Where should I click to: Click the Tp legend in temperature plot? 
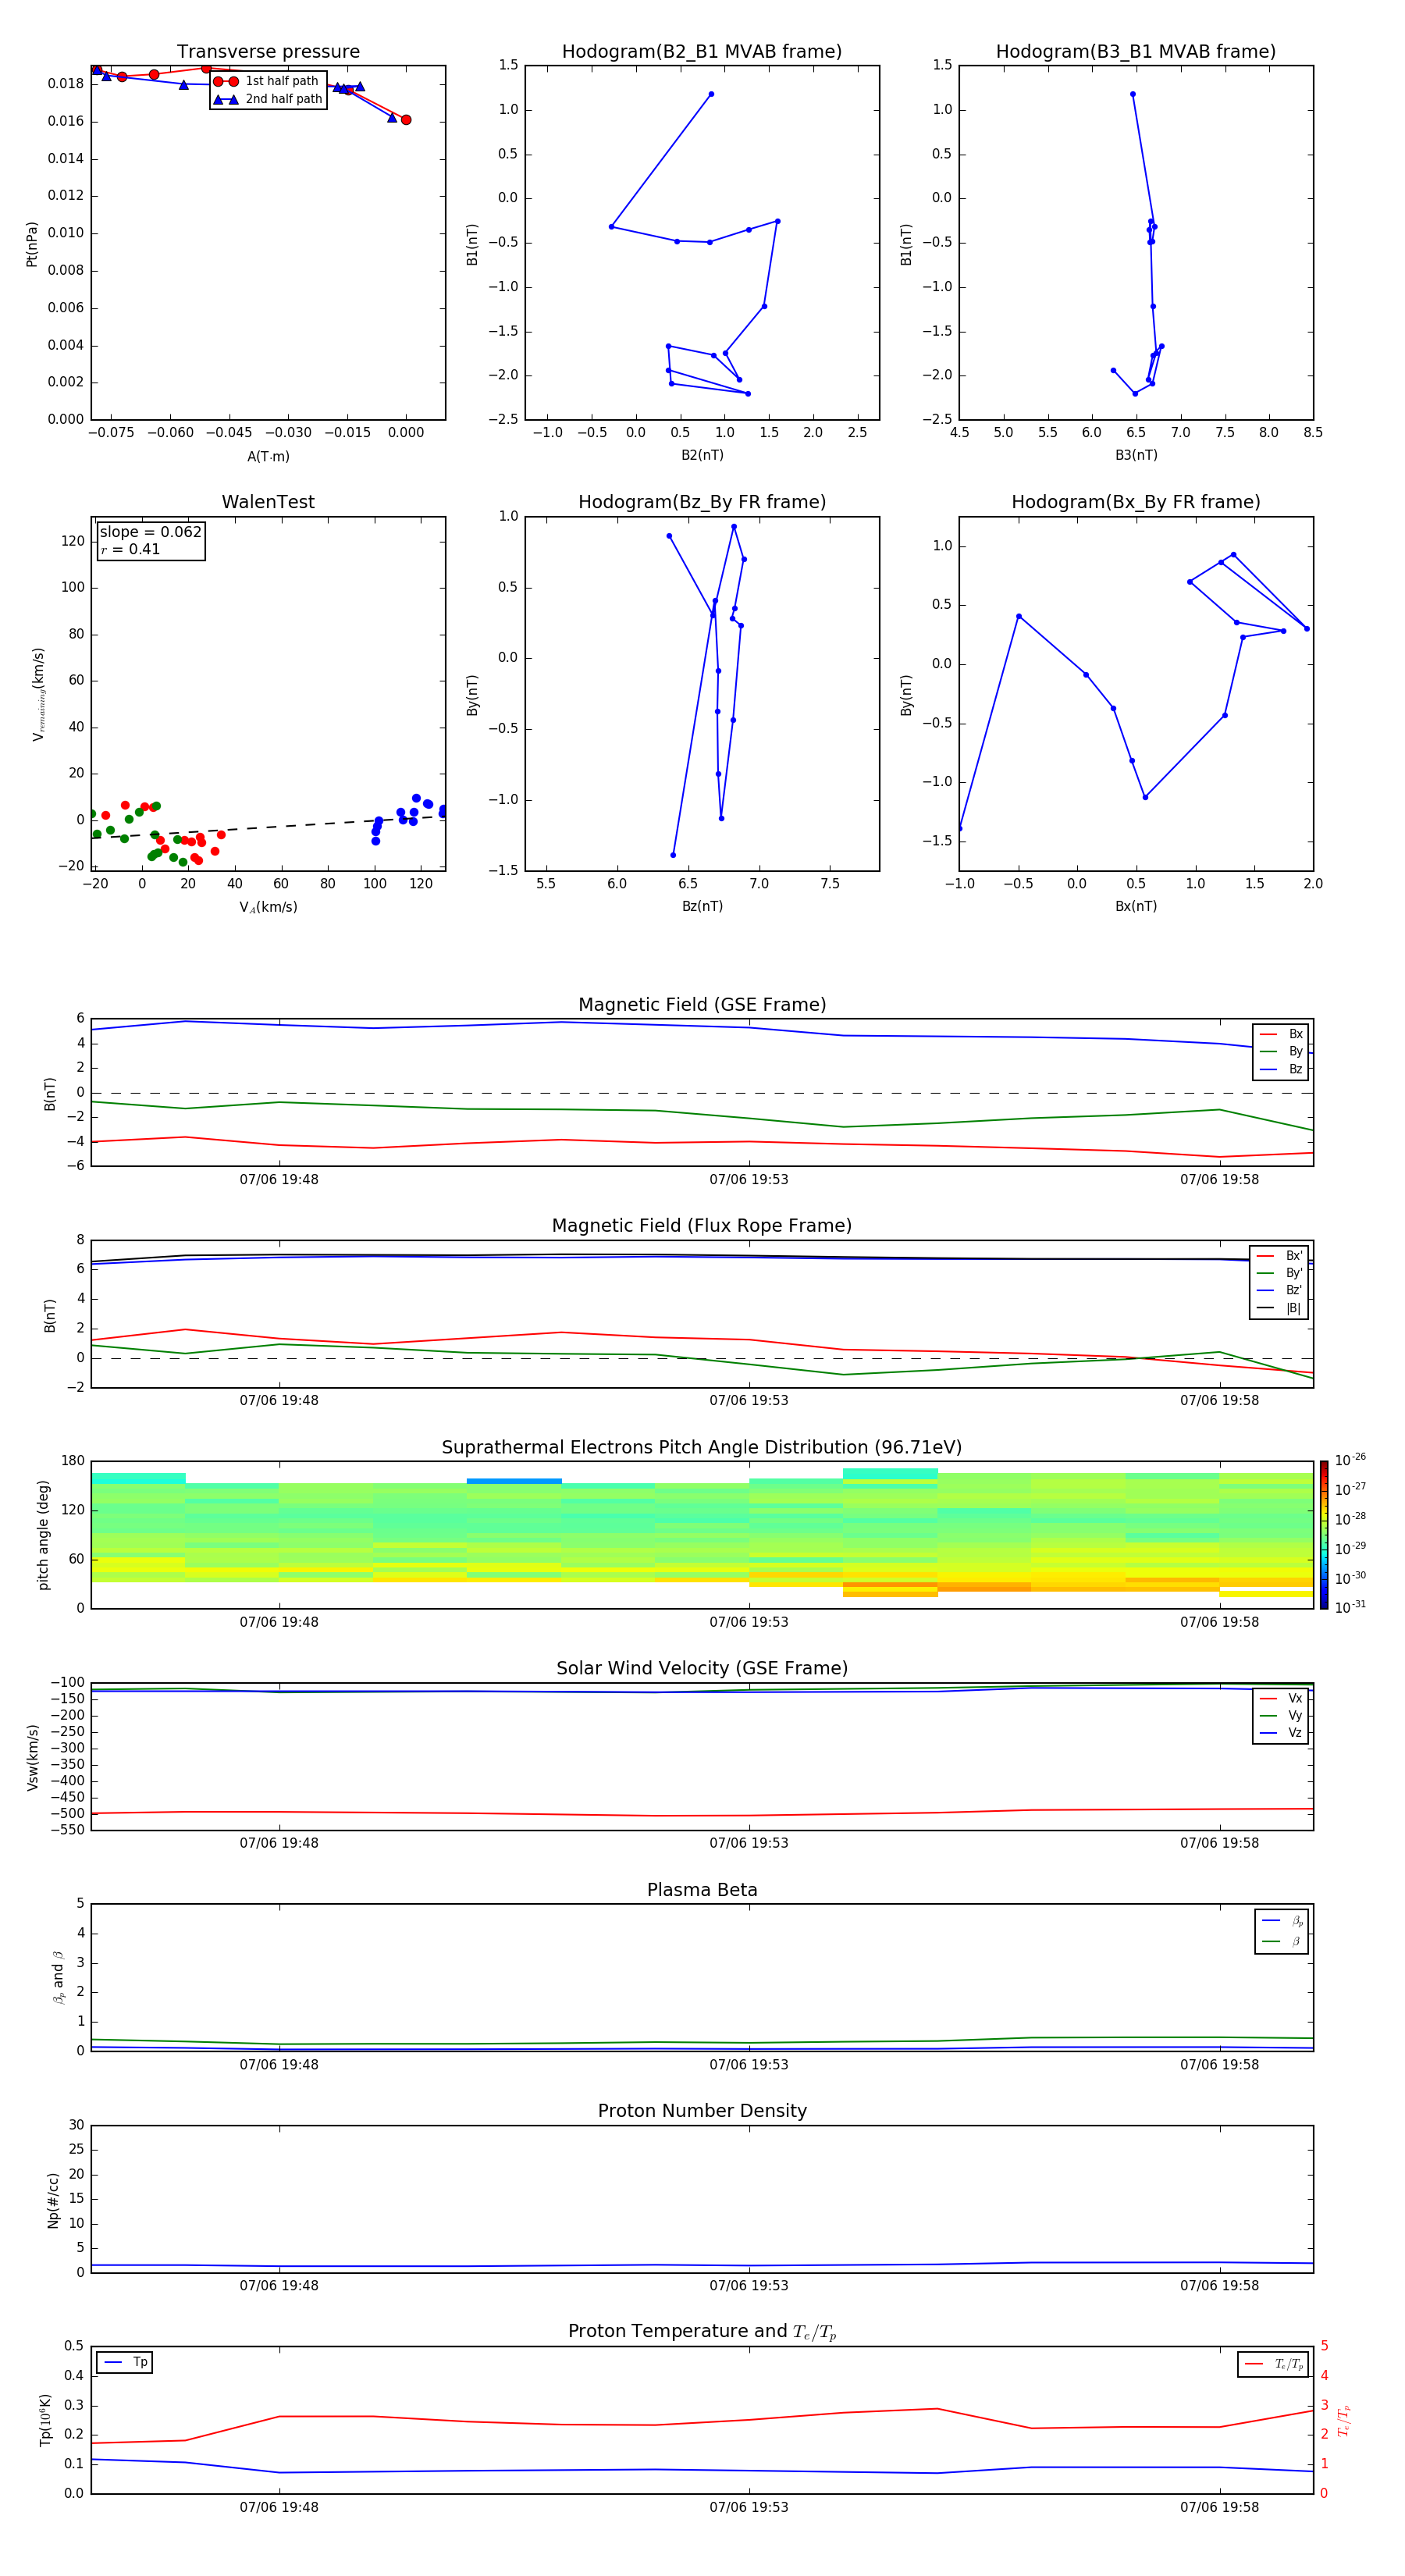click(125, 2362)
